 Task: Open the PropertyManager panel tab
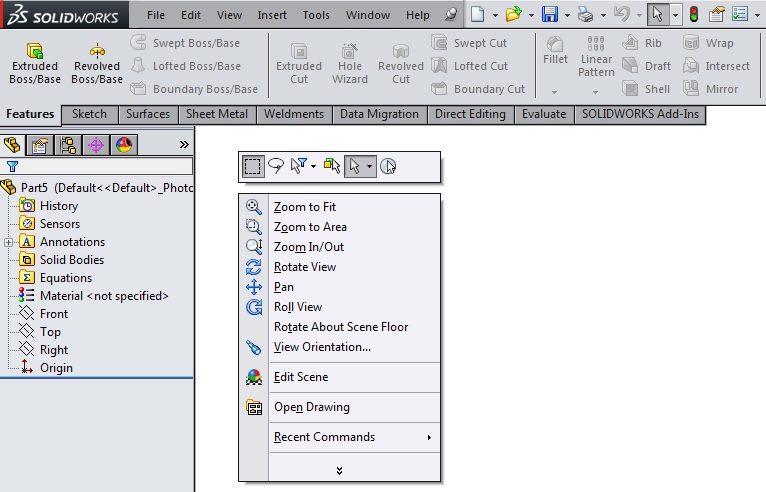pyautogui.click(x=40, y=145)
